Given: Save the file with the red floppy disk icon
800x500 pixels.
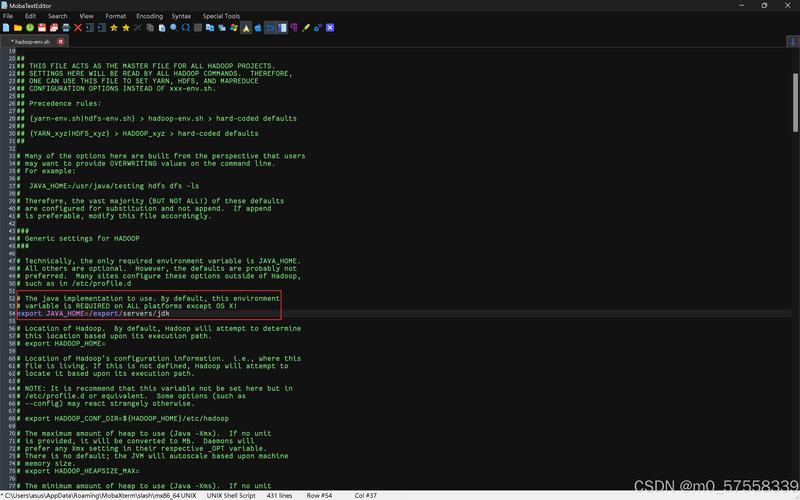Looking at the screenshot, I should click(x=42, y=28).
